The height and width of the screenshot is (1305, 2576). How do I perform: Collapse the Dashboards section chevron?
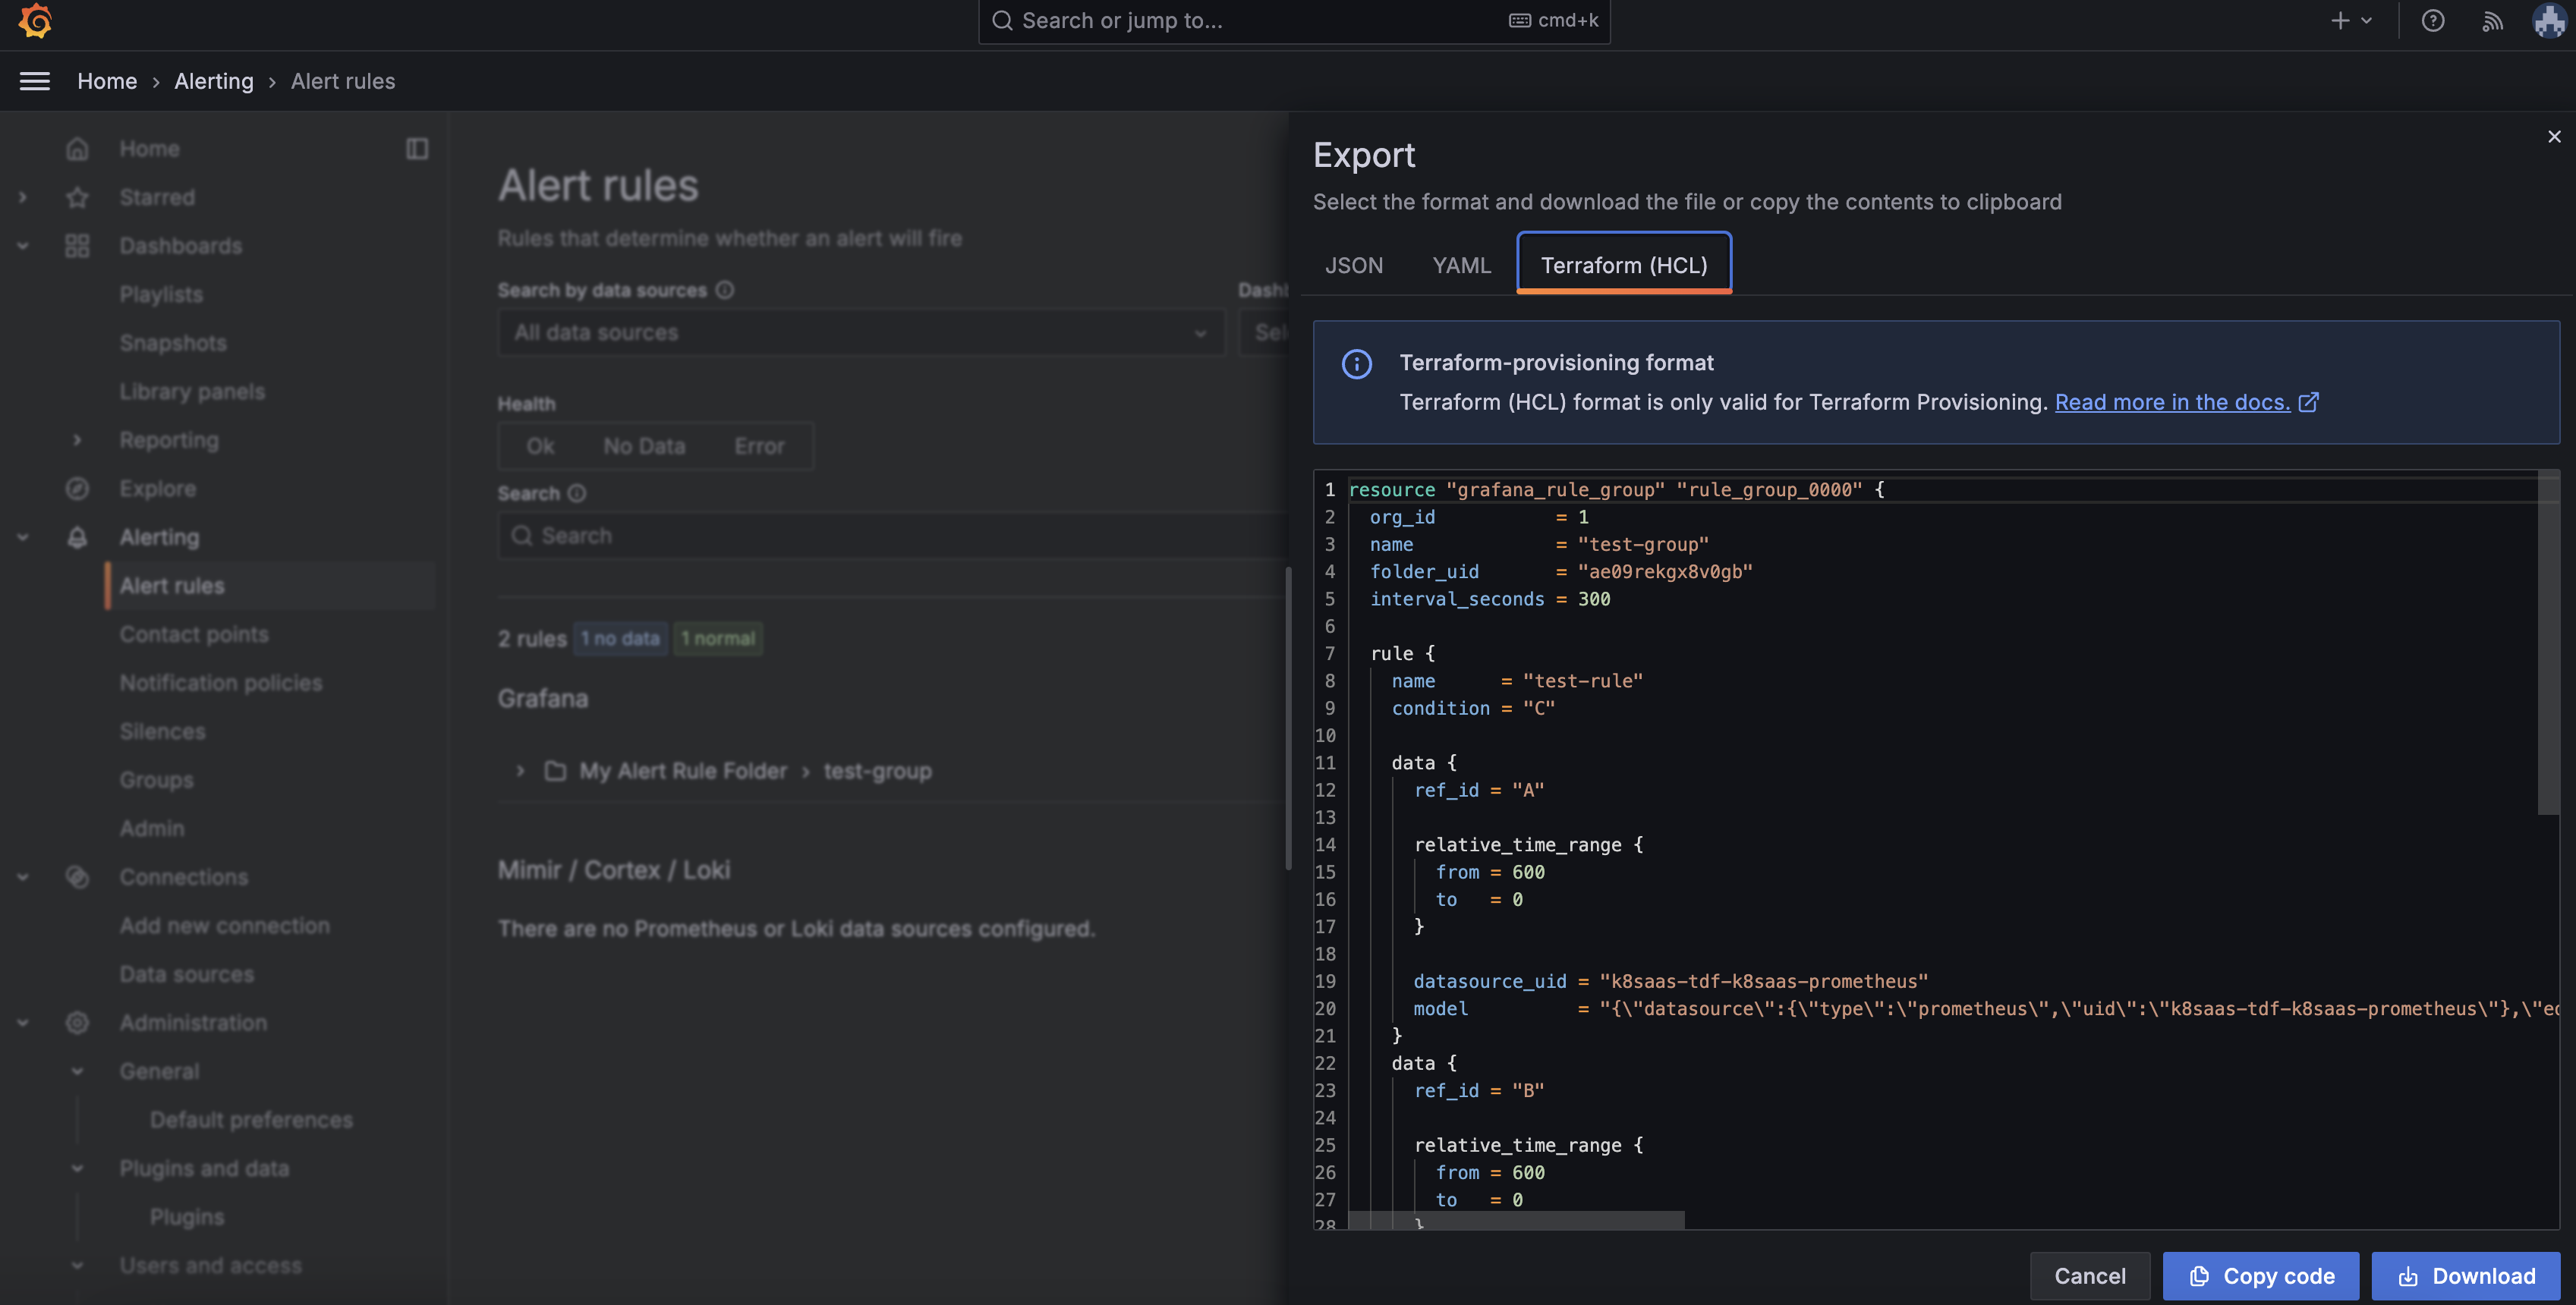pyautogui.click(x=22, y=246)
